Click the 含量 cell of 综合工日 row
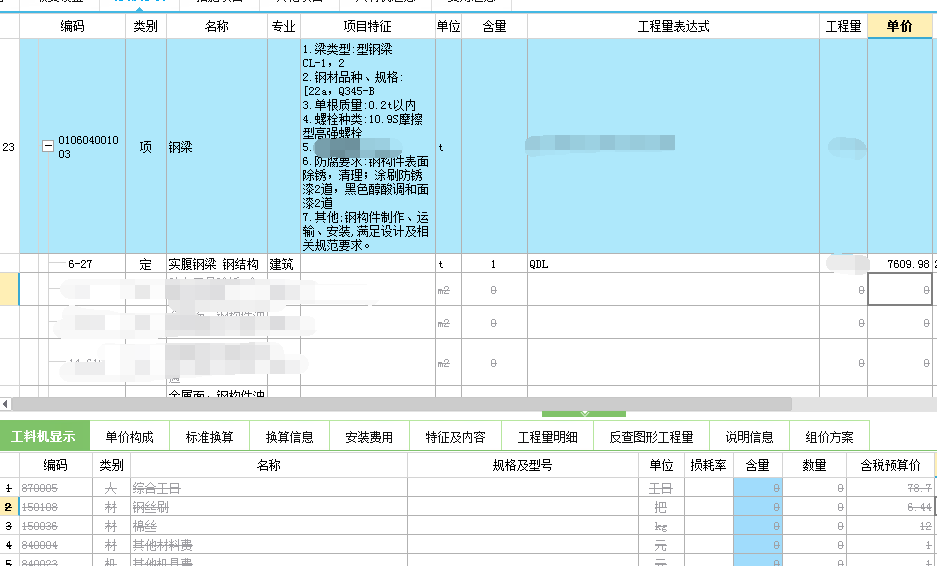 (x=757, y=488)
